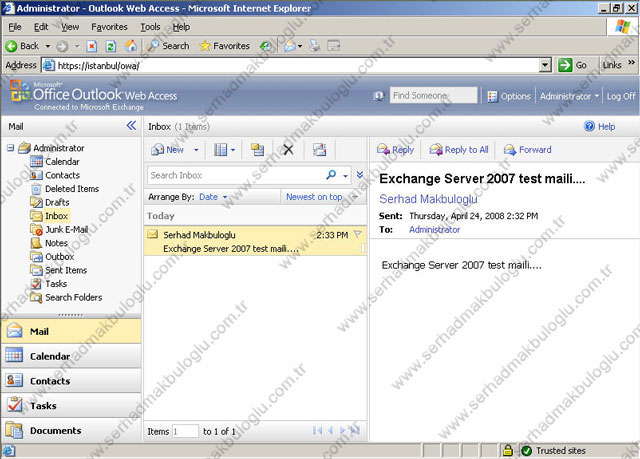The image size is (640, 459).
Task: Open the browser Help menu
Action: (x=181, y=27)
